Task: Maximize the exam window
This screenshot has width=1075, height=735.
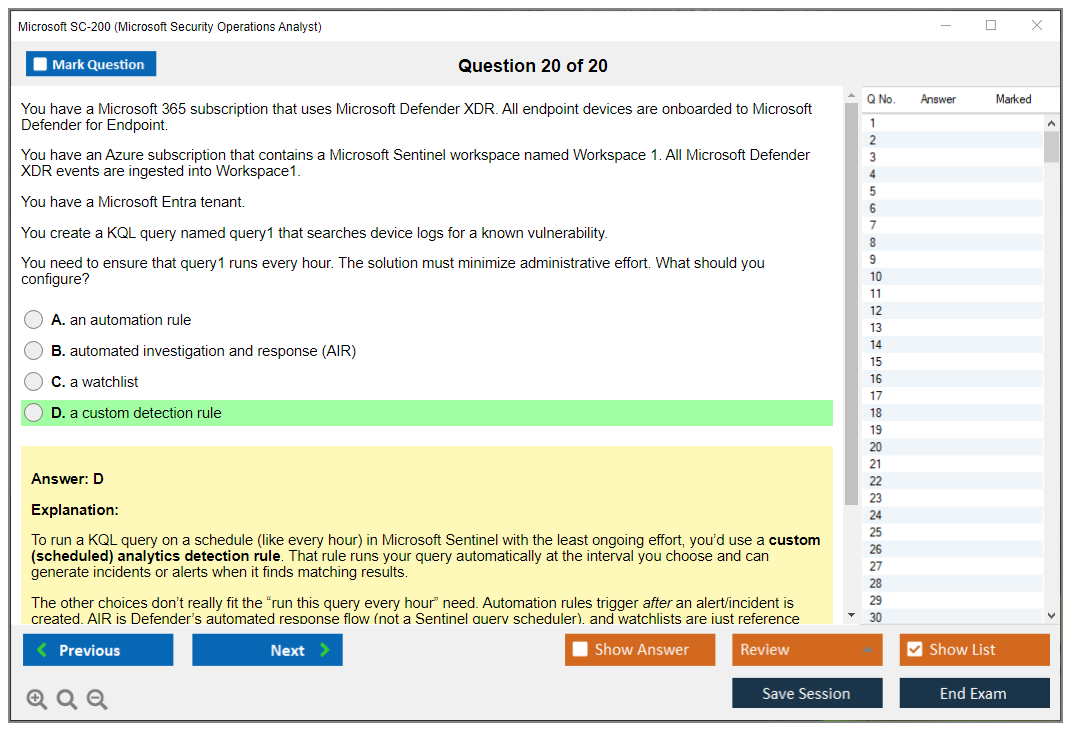Action: tap(991, 26)
